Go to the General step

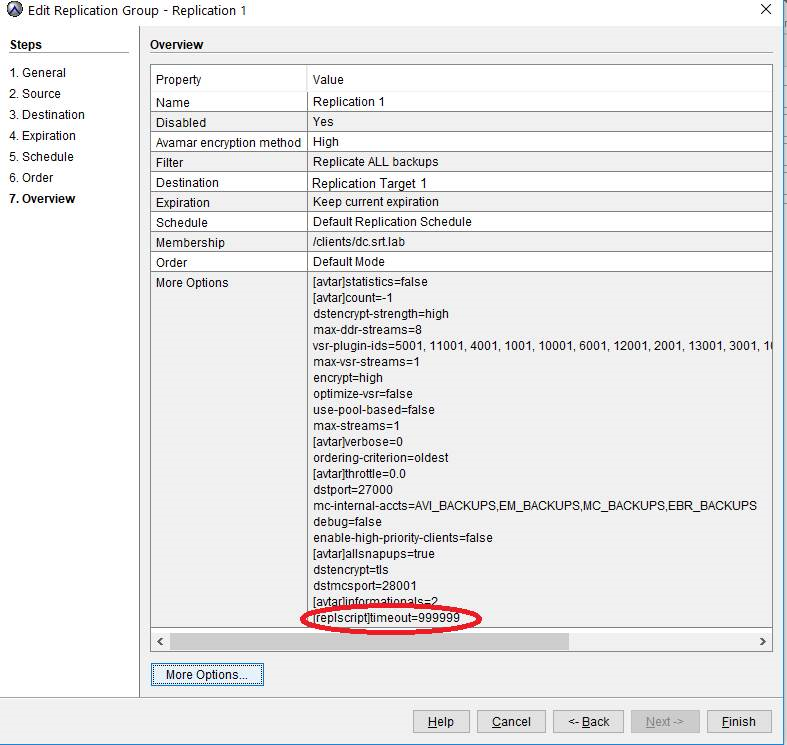click(x=38, y=73)
